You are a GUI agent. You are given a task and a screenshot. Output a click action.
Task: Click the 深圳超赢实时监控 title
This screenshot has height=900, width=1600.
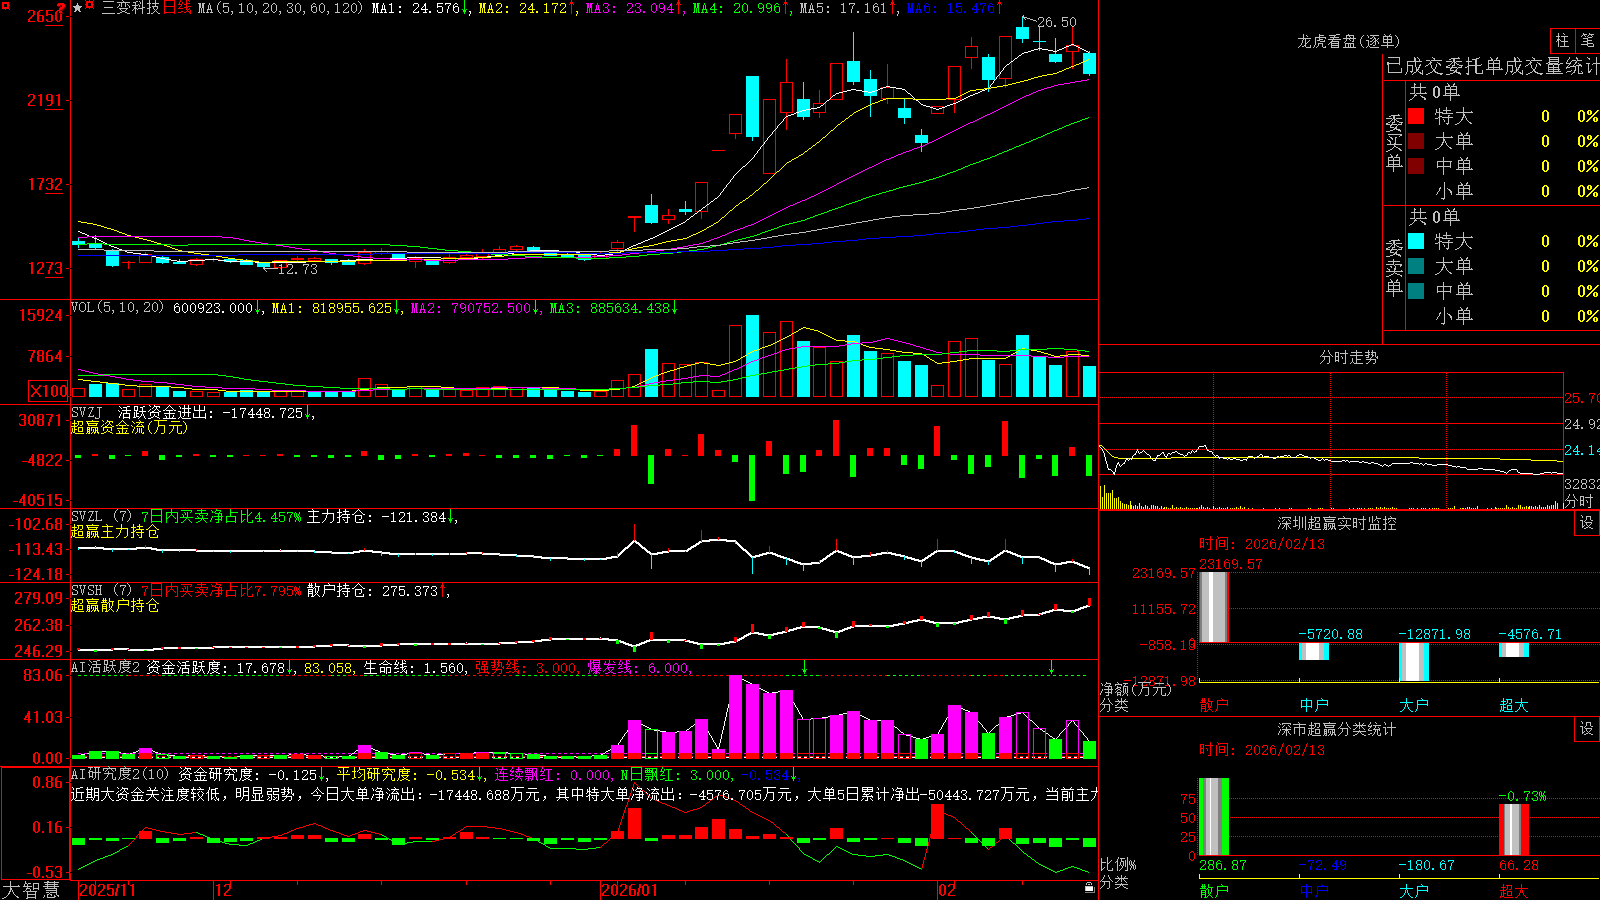[1337, 523]
